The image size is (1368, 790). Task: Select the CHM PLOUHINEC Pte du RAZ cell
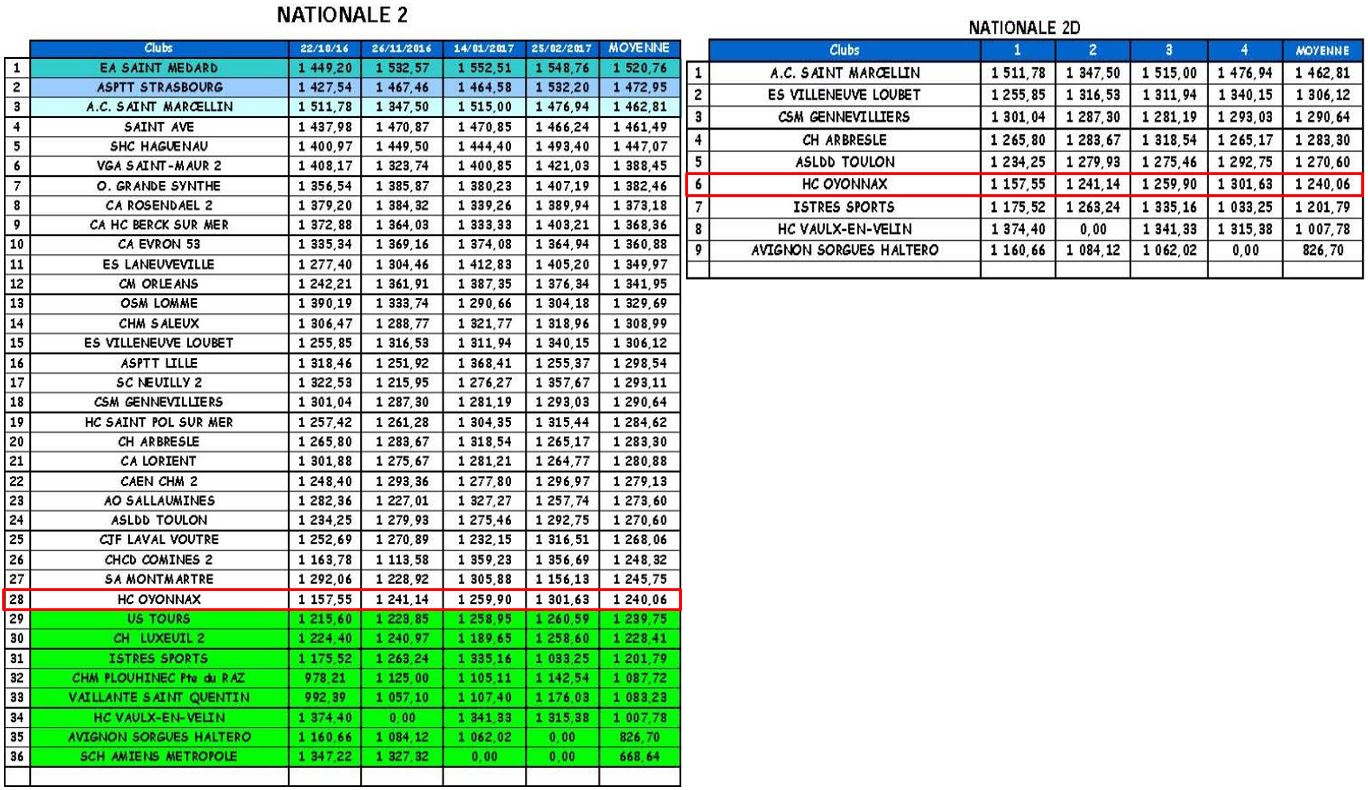tap(159, 678)
